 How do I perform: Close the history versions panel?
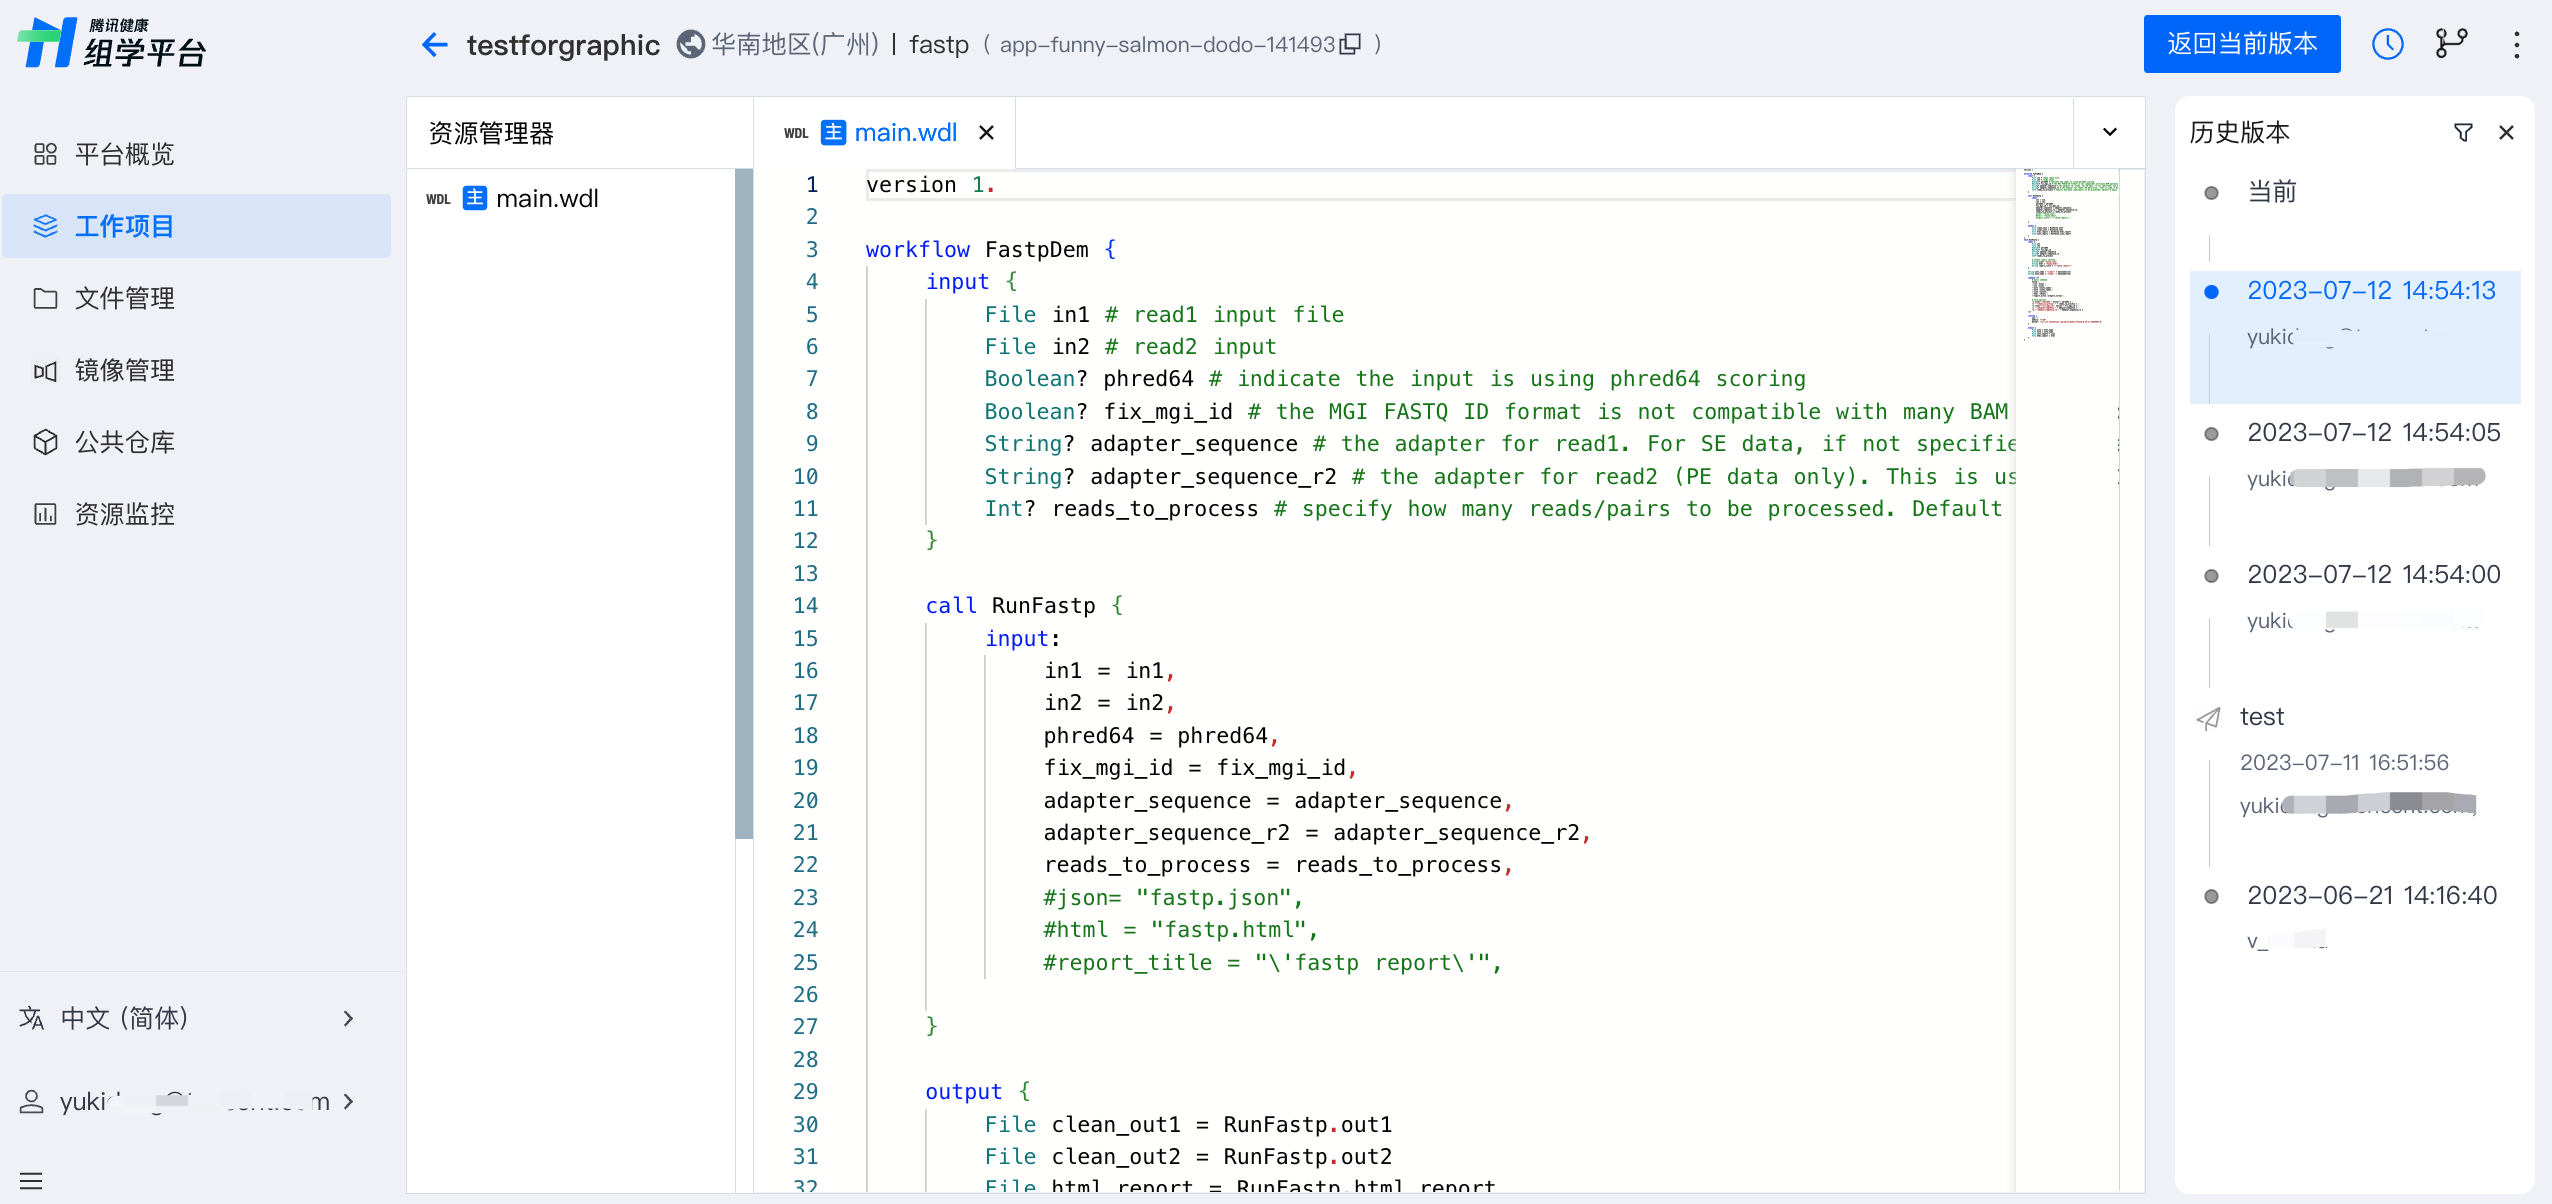(x=2506, y=132)
